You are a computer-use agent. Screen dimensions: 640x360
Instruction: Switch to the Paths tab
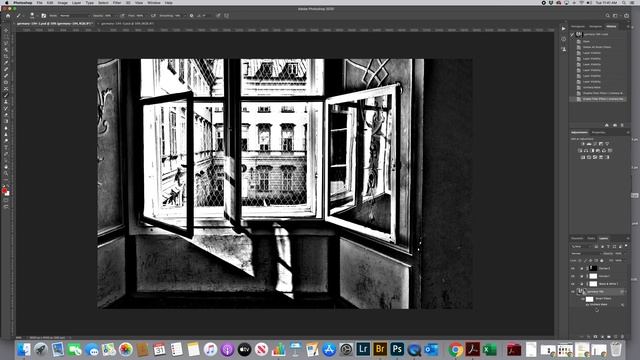coord(591,238)
